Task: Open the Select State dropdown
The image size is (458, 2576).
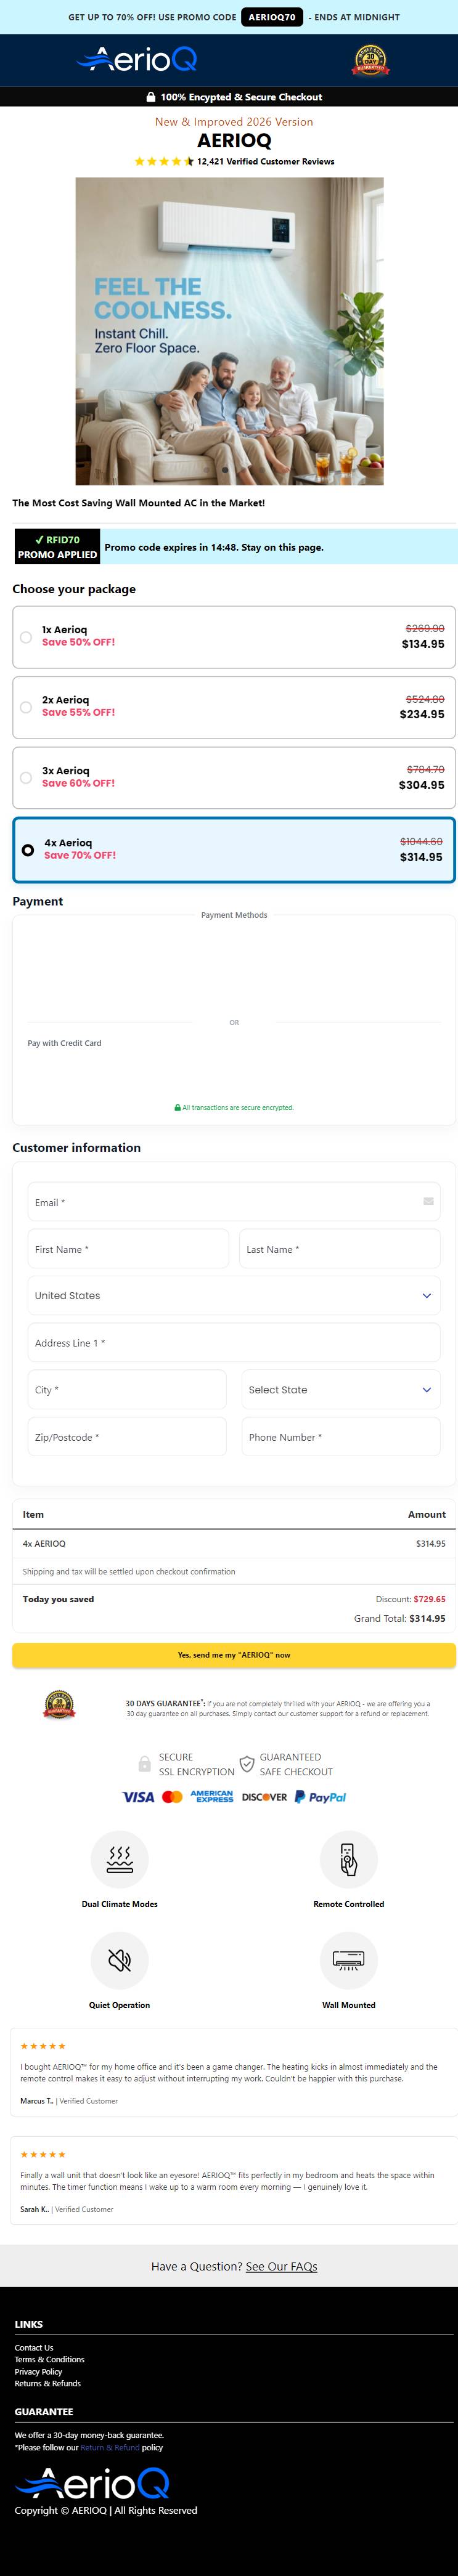Action: point(341,1389)
